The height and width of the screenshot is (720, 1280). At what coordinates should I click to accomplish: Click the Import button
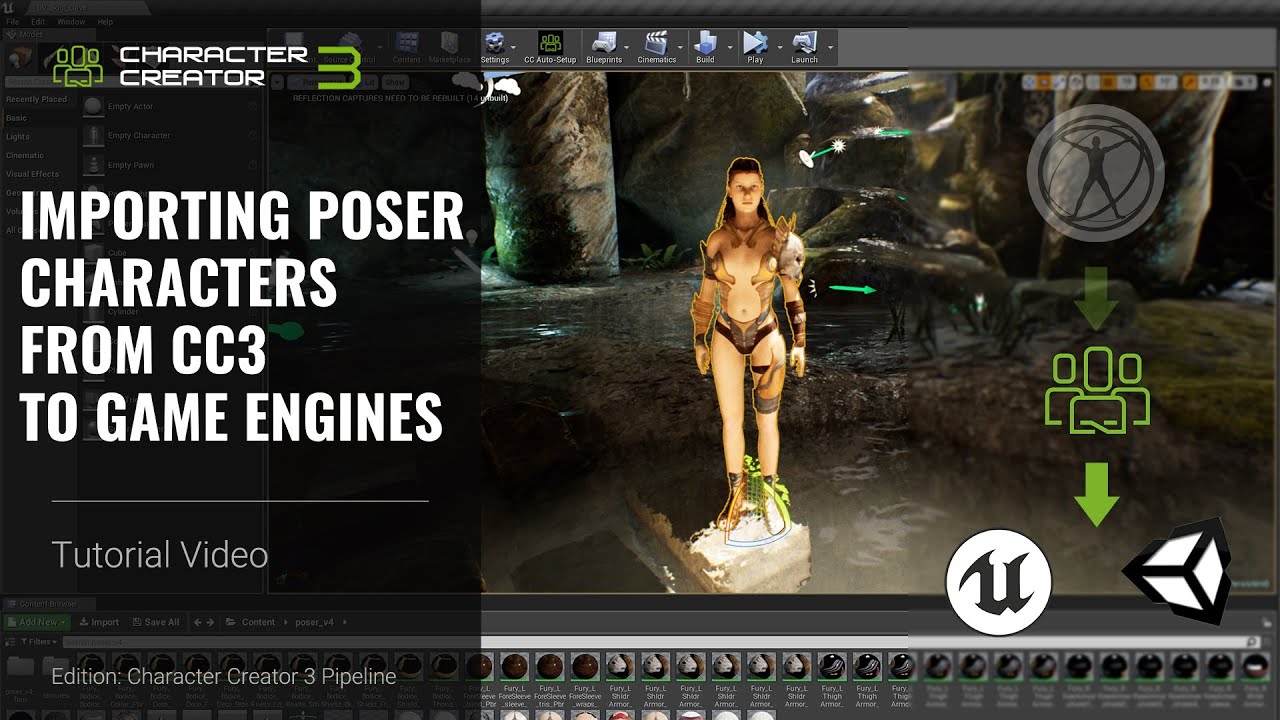pos(99,622)
